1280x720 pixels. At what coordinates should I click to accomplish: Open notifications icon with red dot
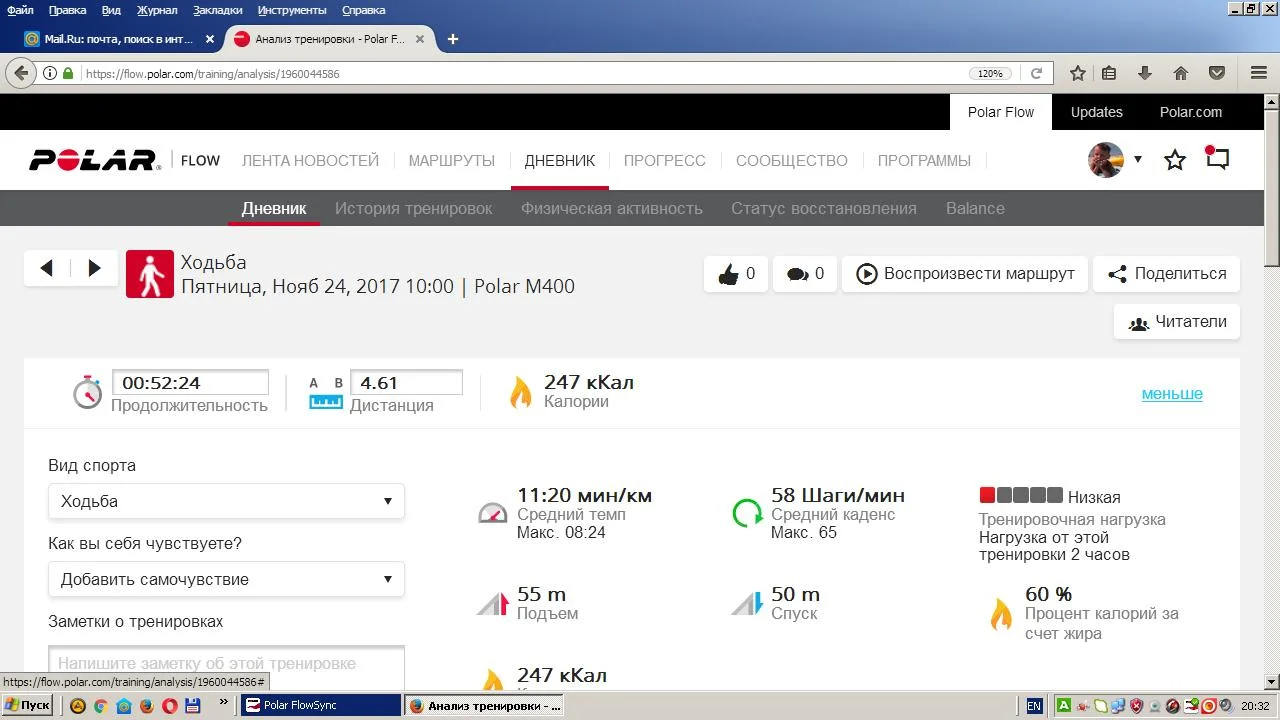pos(1217,159)
